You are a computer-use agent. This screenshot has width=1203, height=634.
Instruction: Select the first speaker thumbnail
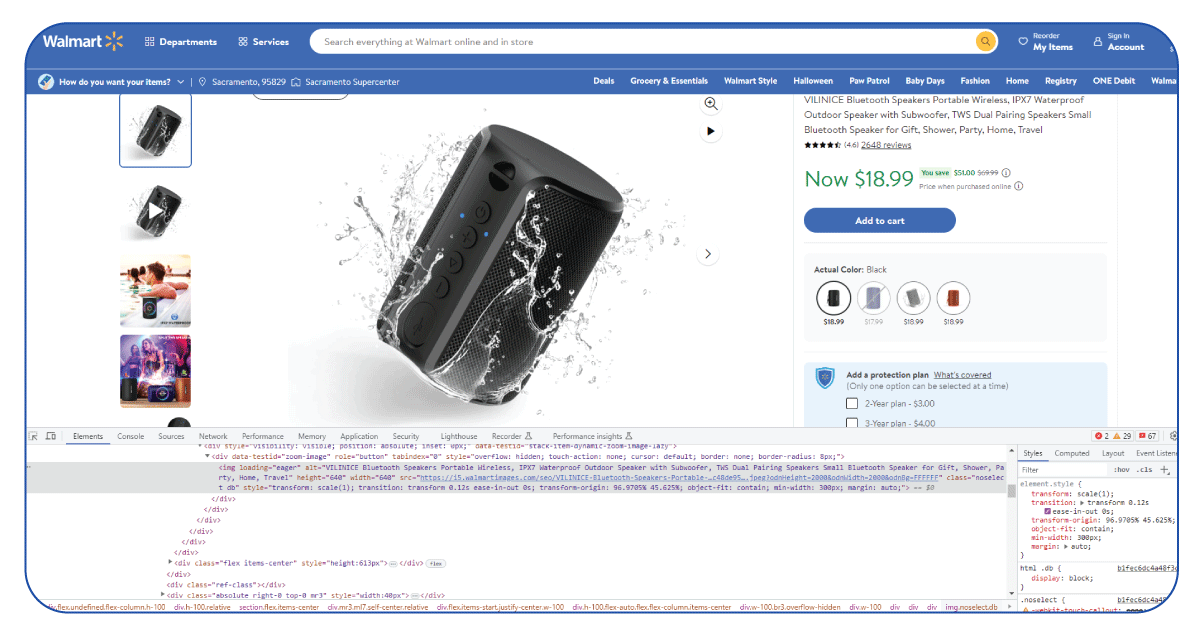(155, 130)
